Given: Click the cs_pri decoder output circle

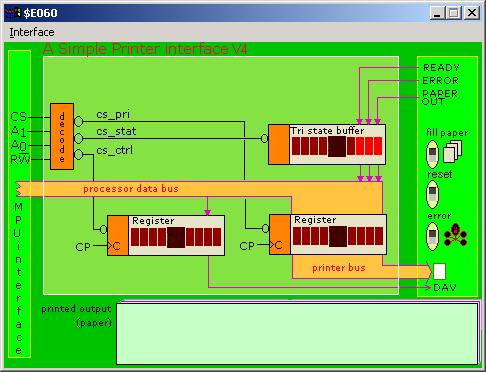Looking at the screenshot, I should 78,121.
